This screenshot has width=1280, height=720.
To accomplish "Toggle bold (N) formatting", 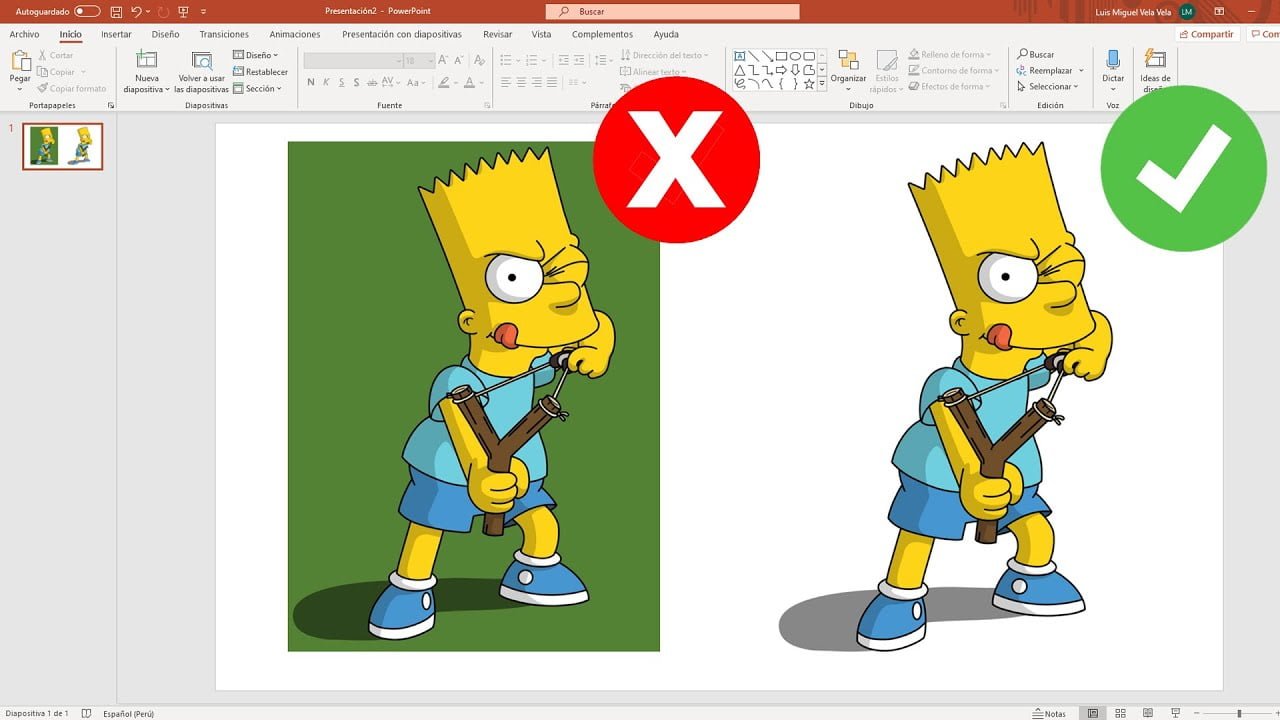I will 311,82.
